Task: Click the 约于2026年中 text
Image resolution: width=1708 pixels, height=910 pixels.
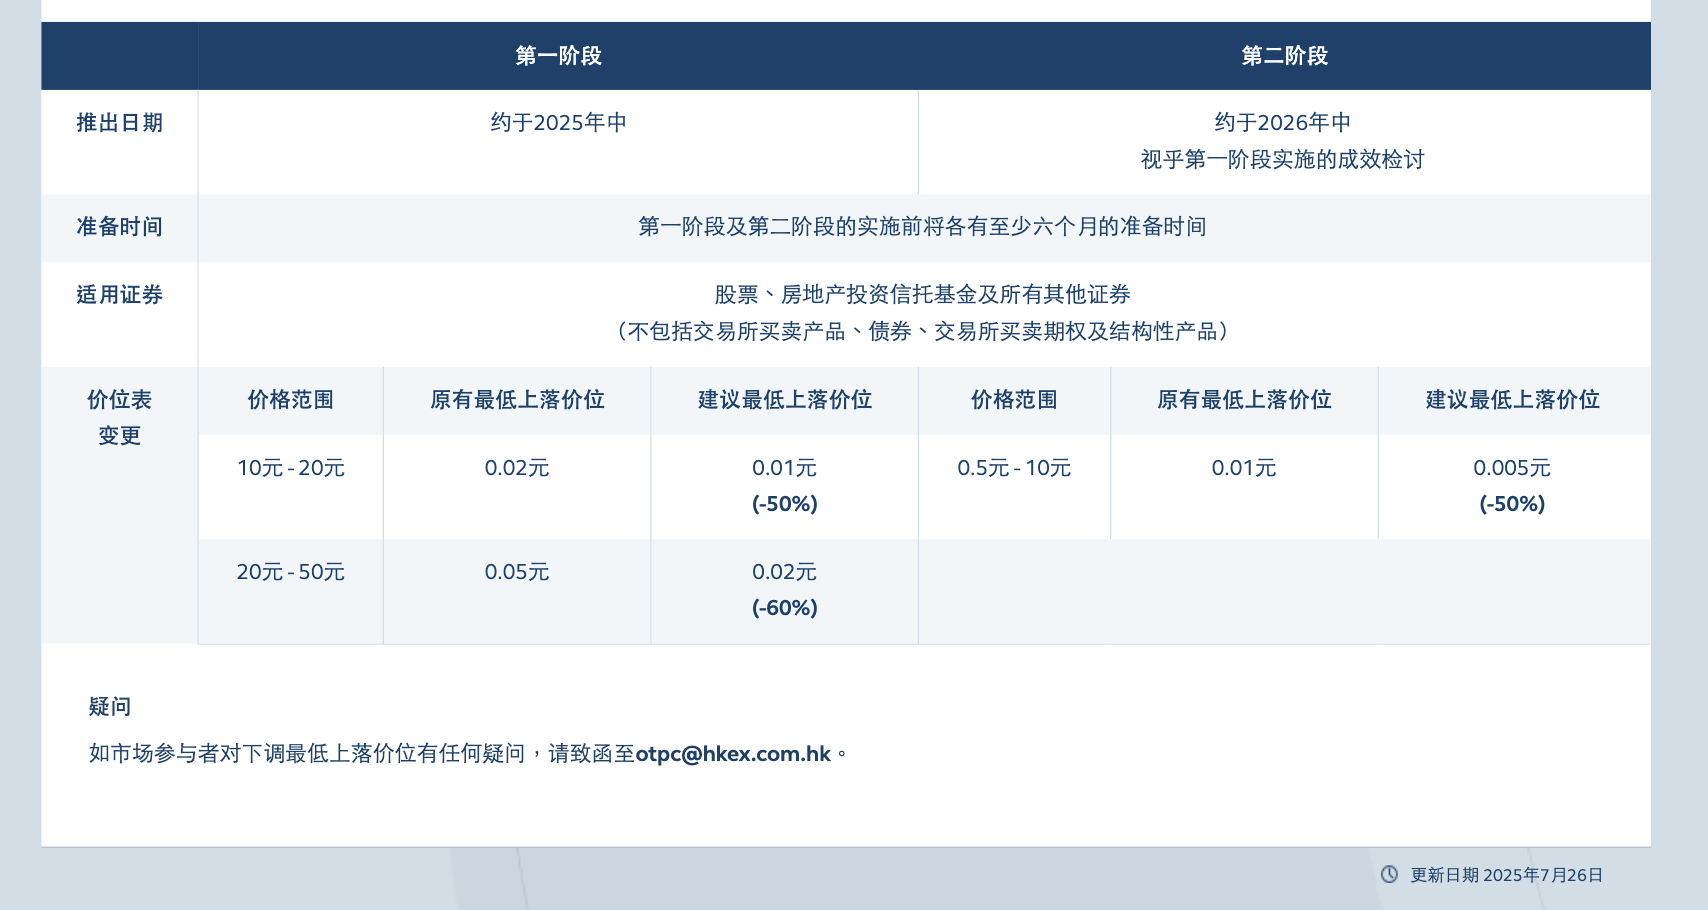Action: tap(1282, 123)
